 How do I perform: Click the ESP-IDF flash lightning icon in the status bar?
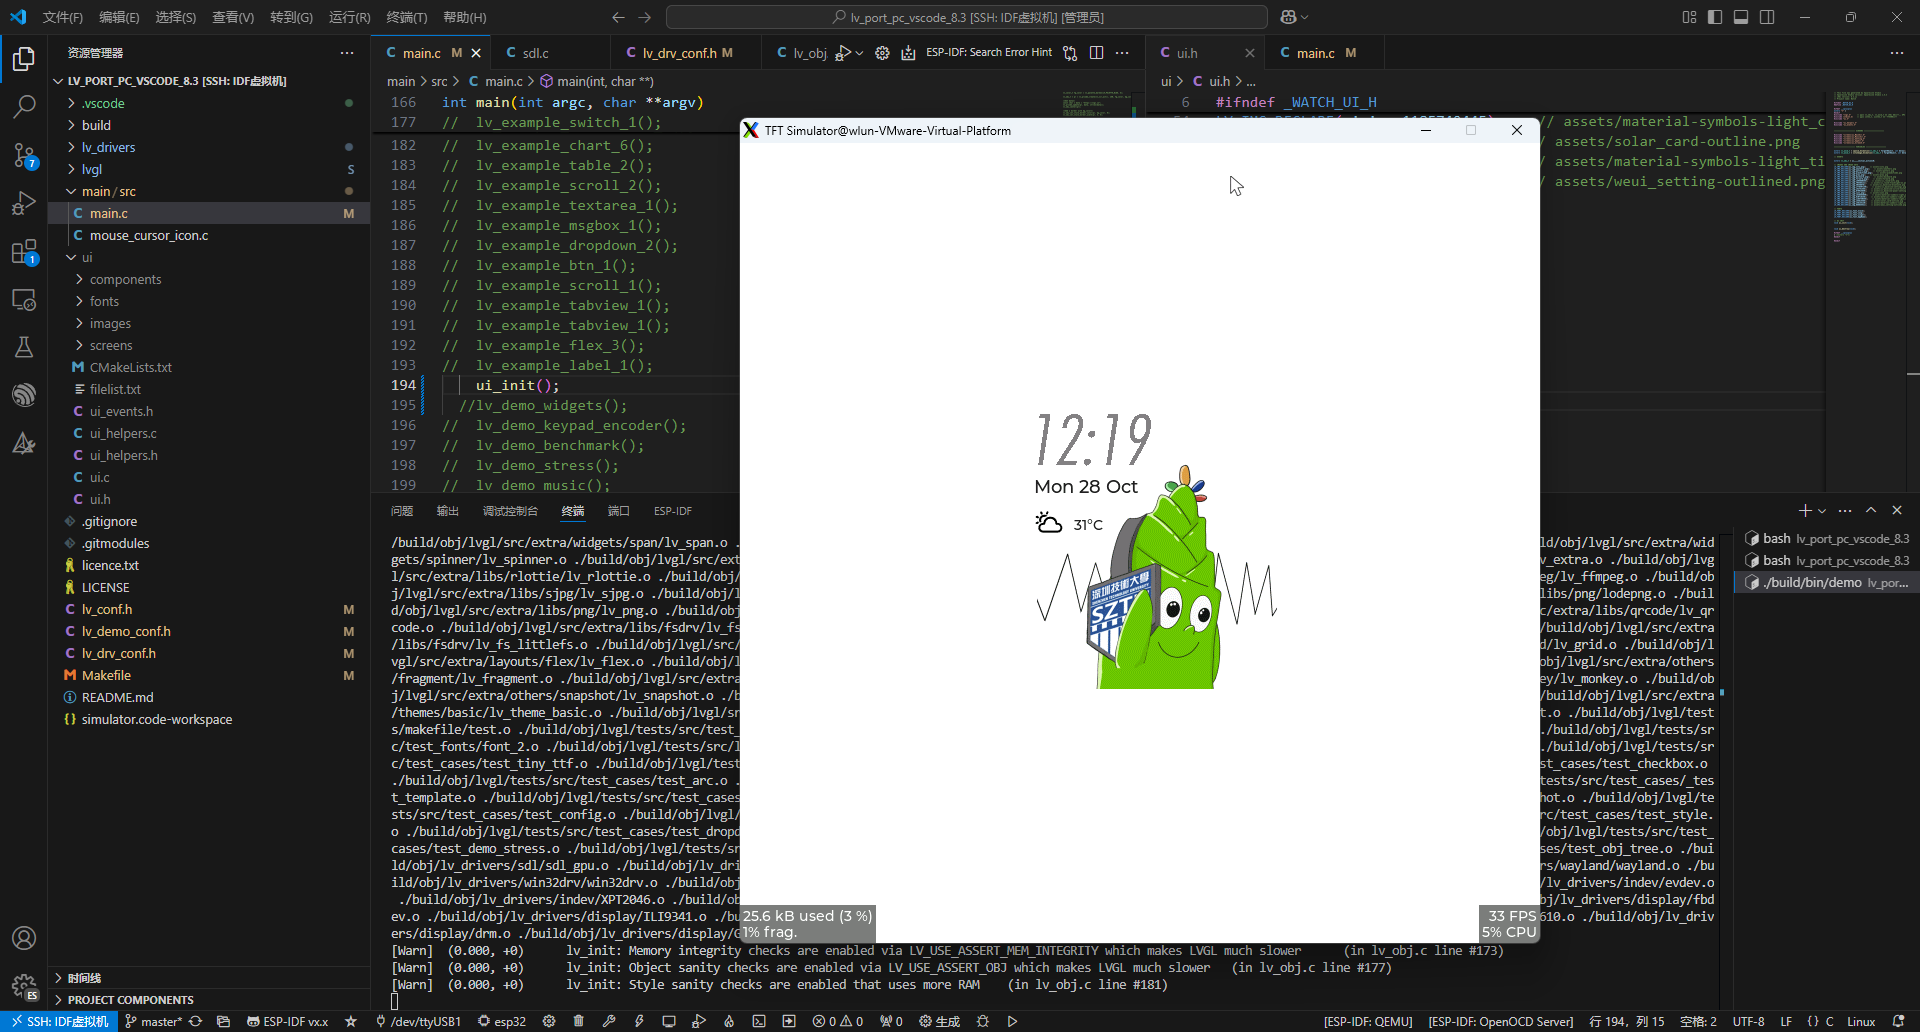click(639, 1021)
